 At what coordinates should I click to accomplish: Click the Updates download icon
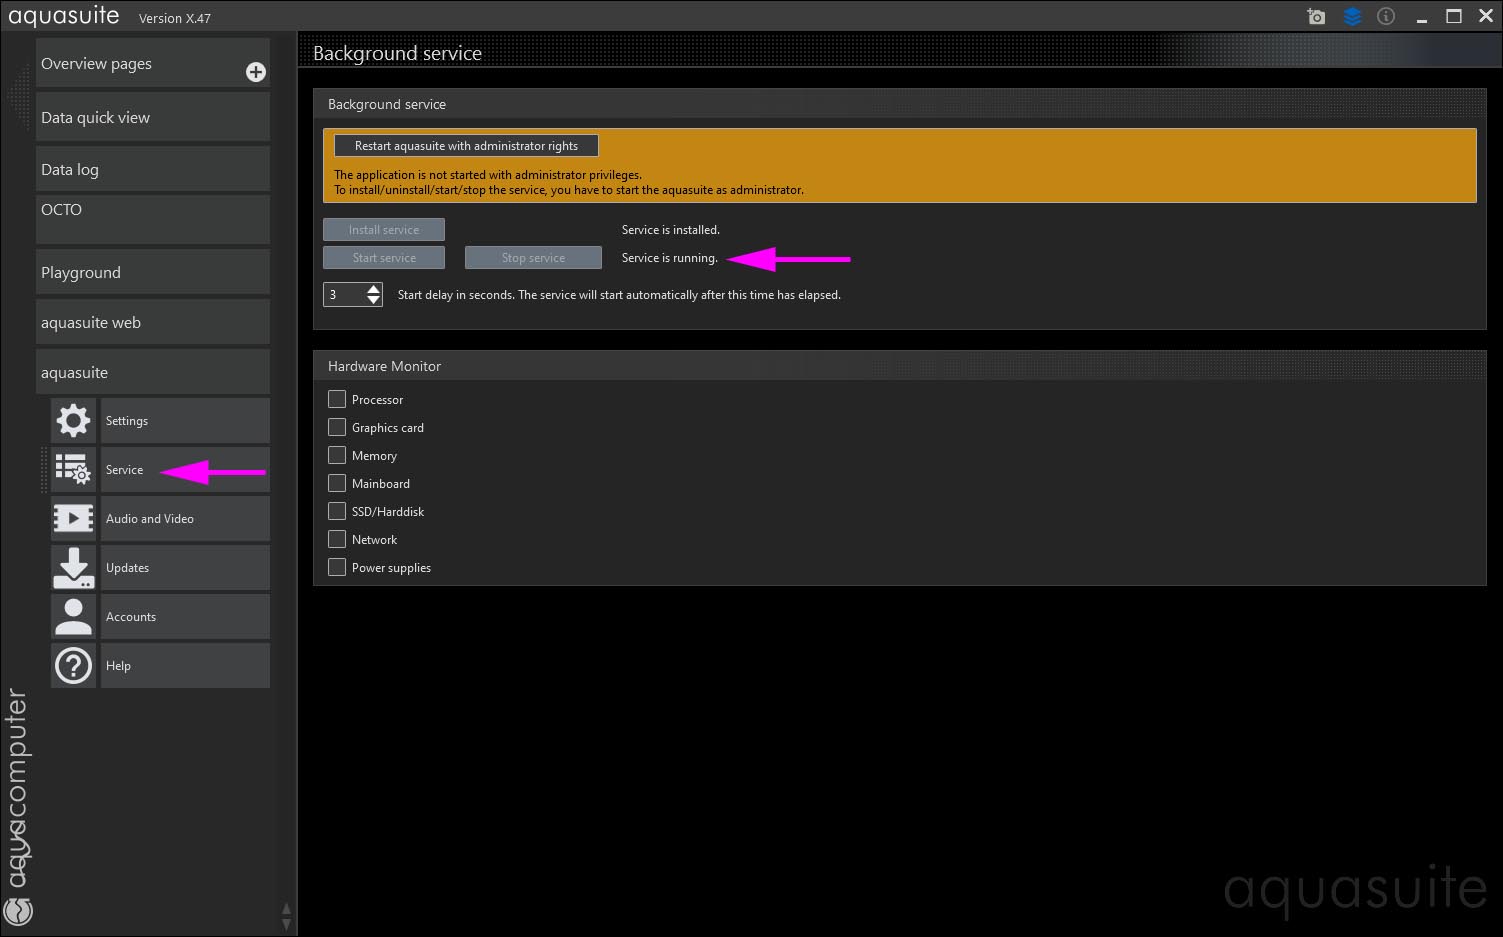coord(73,568)
